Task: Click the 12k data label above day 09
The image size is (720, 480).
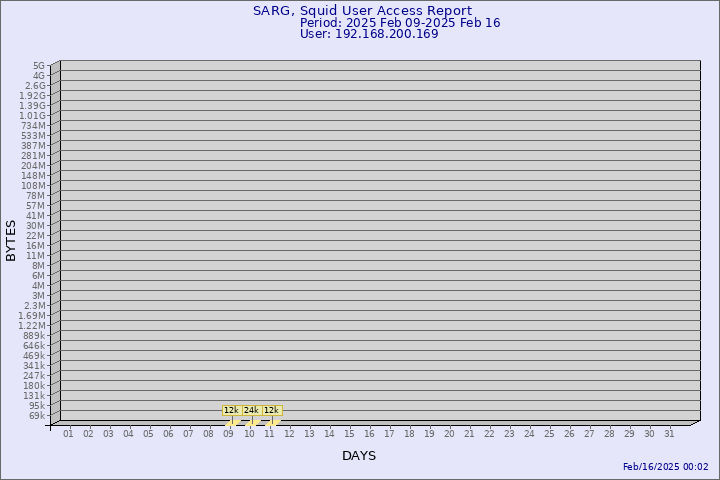Action: tap(231, 410)
